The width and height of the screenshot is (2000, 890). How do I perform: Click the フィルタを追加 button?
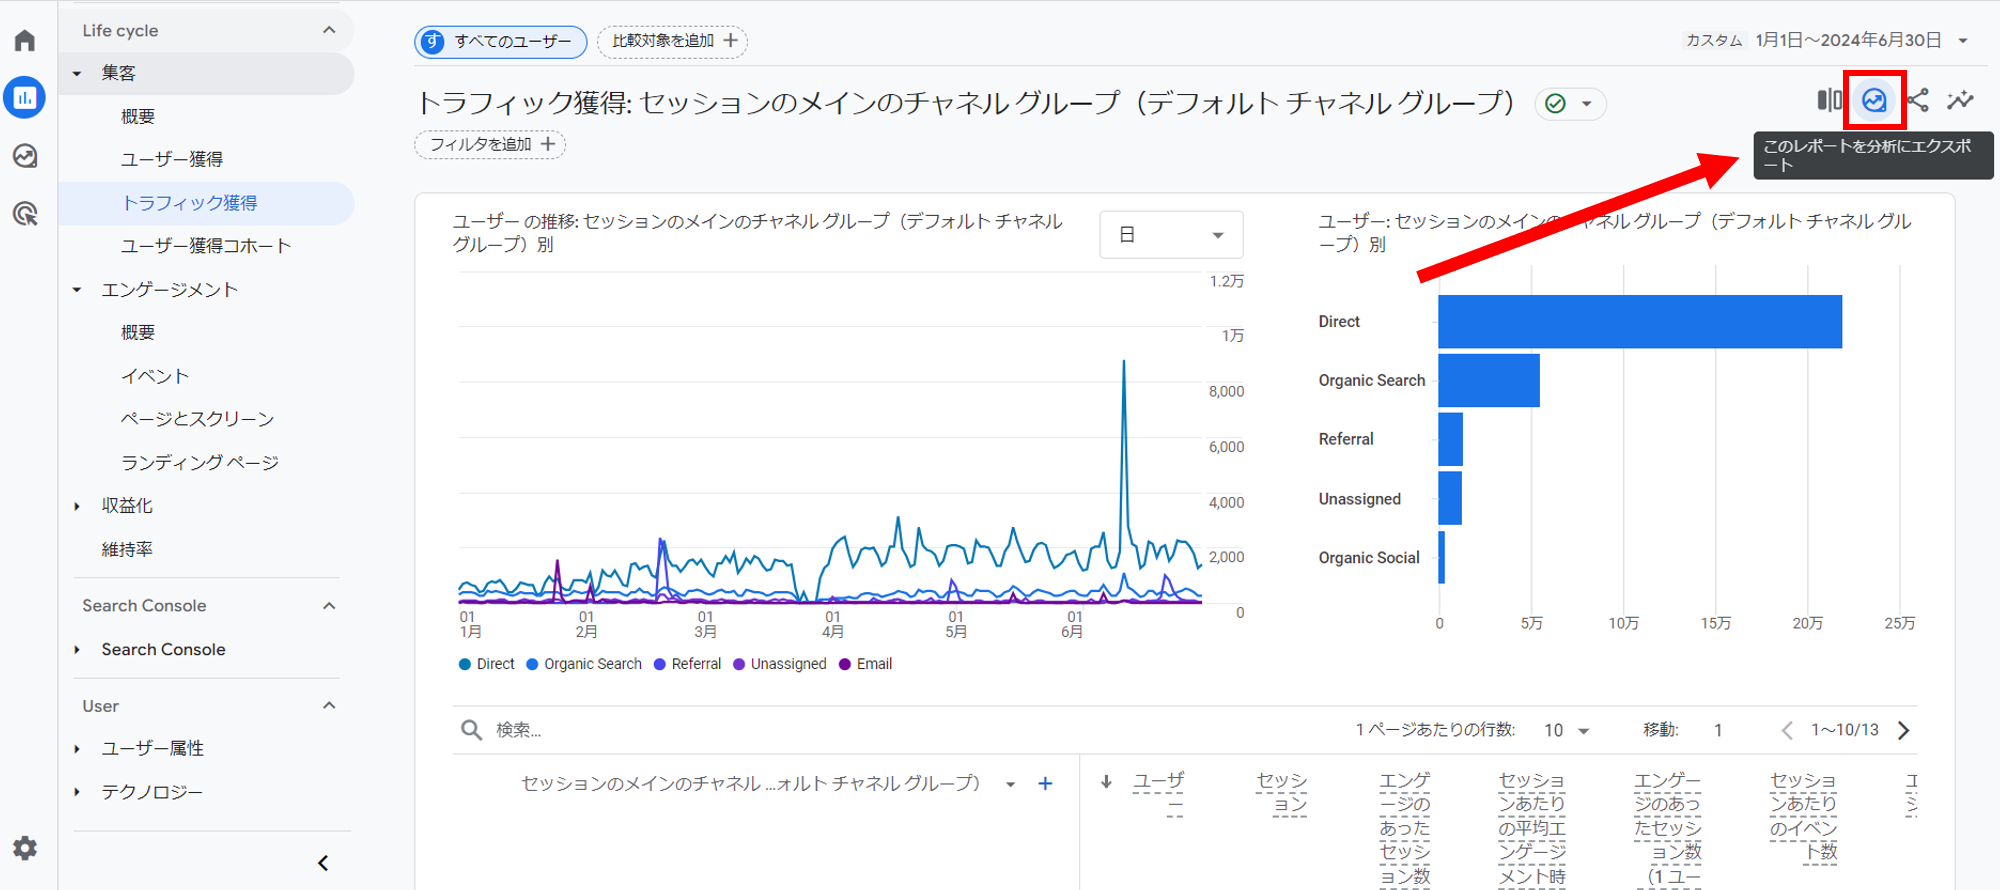click(490, 145)
